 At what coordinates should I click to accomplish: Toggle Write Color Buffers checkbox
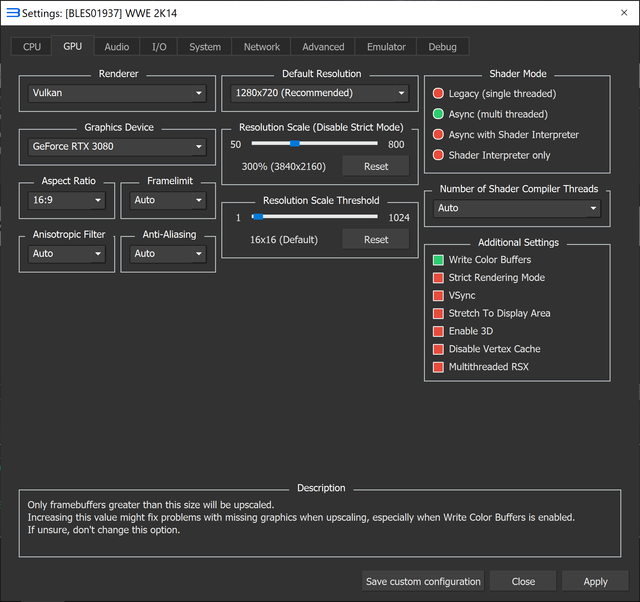tap(482, 260)
